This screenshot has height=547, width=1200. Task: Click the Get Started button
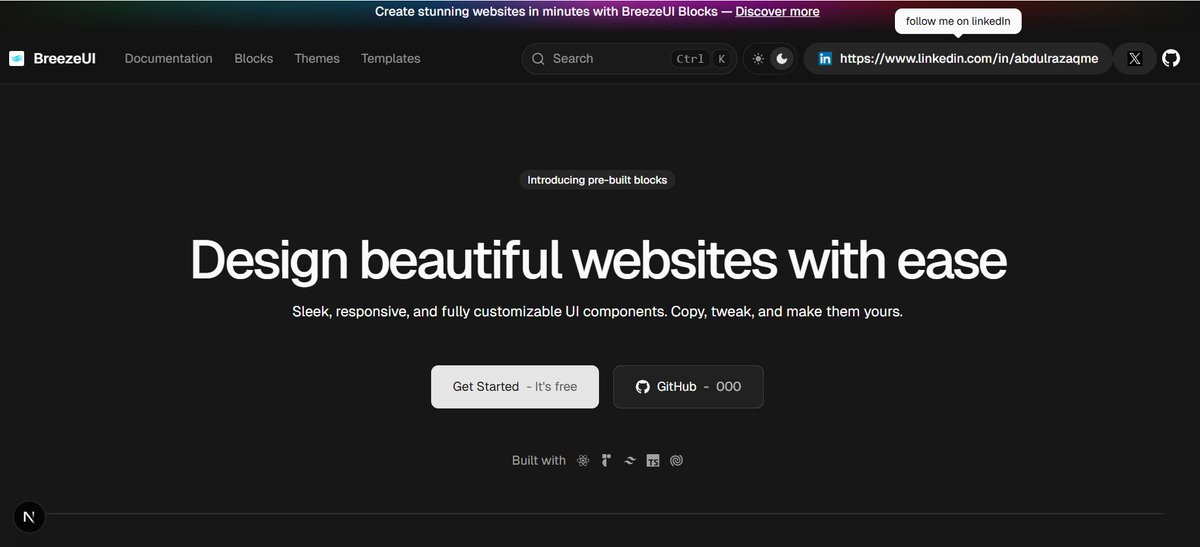click(x=515, y=387)
